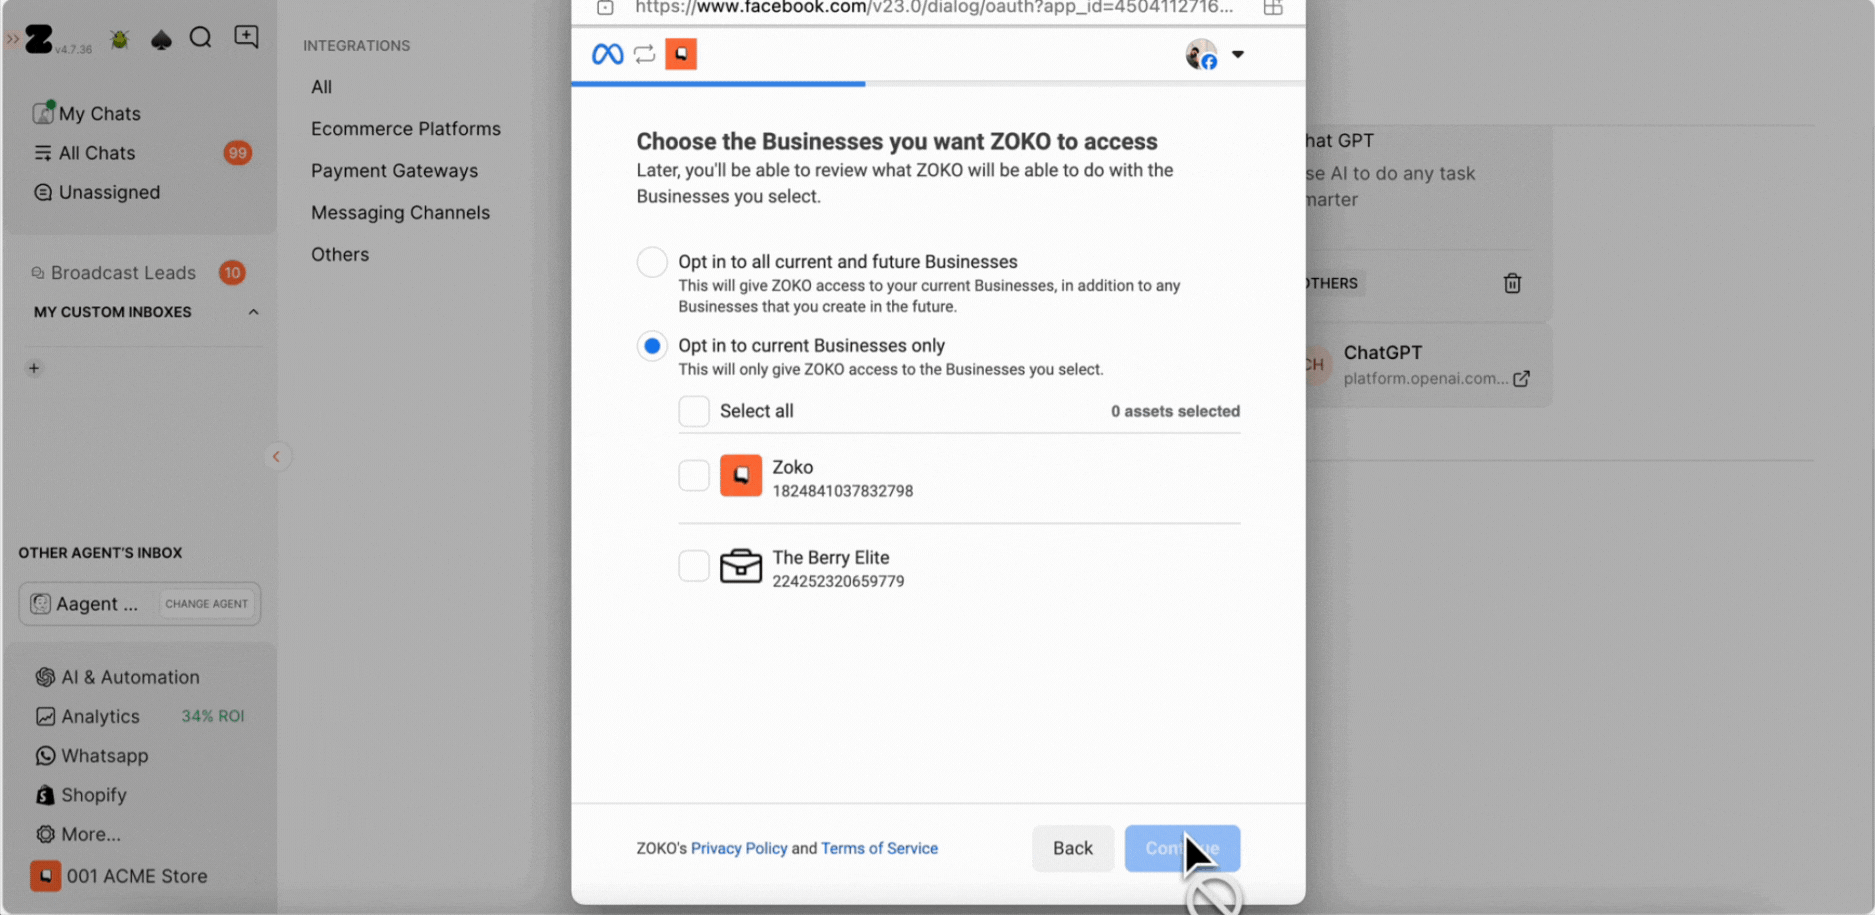1875x915 pixels.
Task: Click the AI & Automation swirl icon
Action: [45, 677]
